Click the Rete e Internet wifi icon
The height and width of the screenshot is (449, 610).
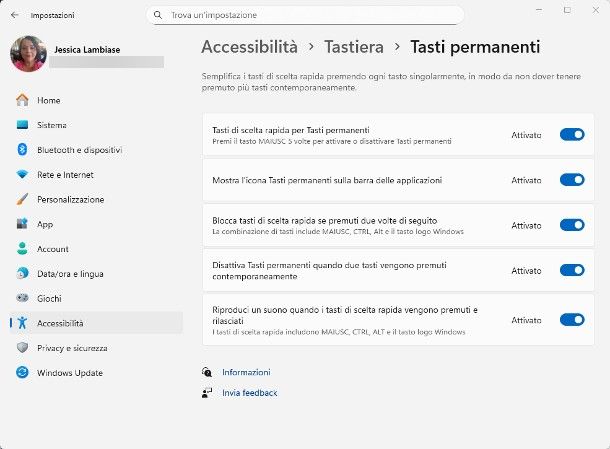(x=22, y=175)
